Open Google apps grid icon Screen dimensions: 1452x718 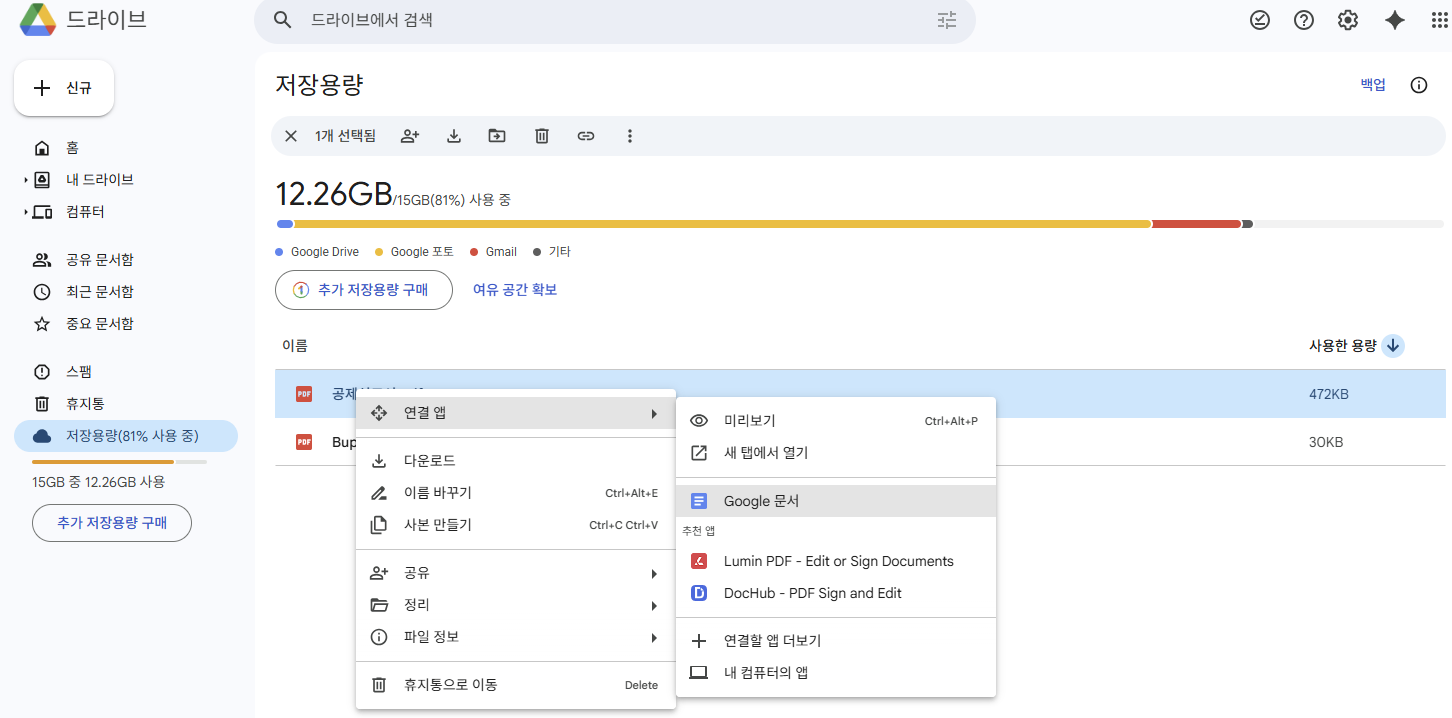[1440, 20]
